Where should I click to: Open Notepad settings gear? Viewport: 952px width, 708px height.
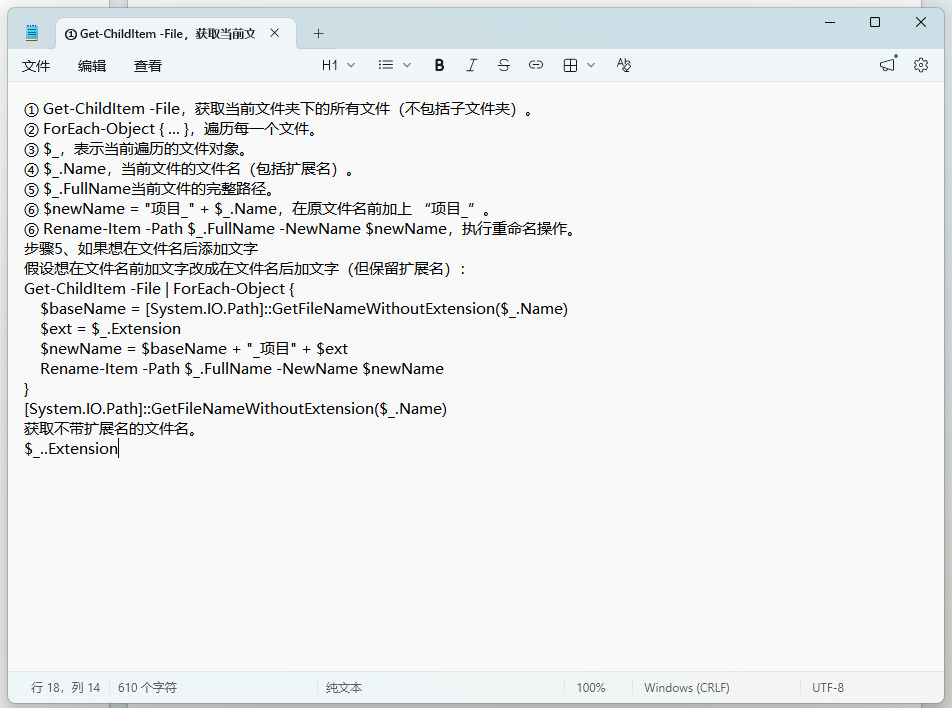coord(921,65)
